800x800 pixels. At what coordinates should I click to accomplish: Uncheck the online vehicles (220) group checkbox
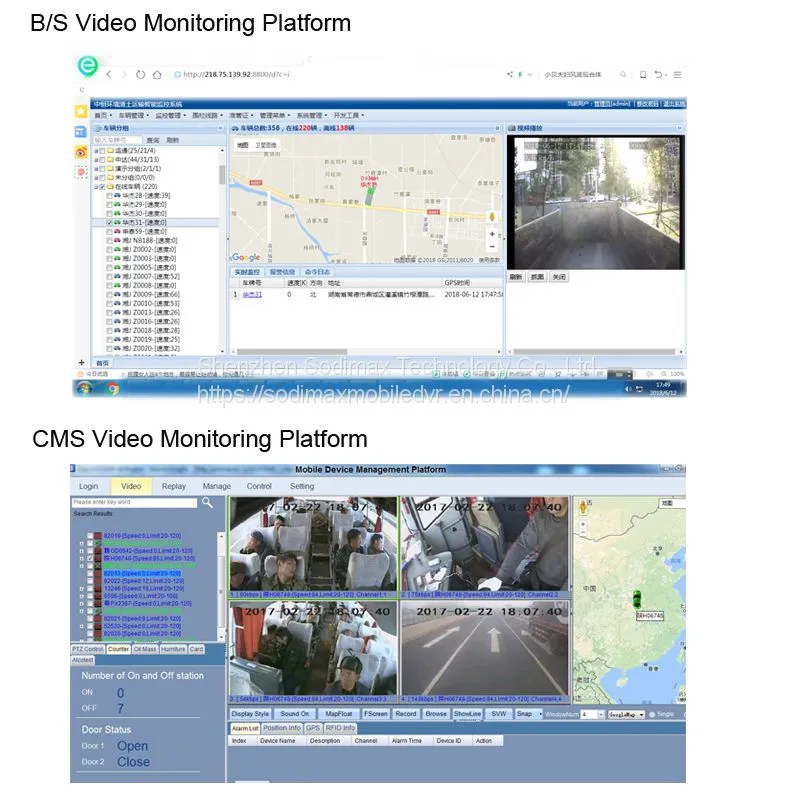coord(102,187)
